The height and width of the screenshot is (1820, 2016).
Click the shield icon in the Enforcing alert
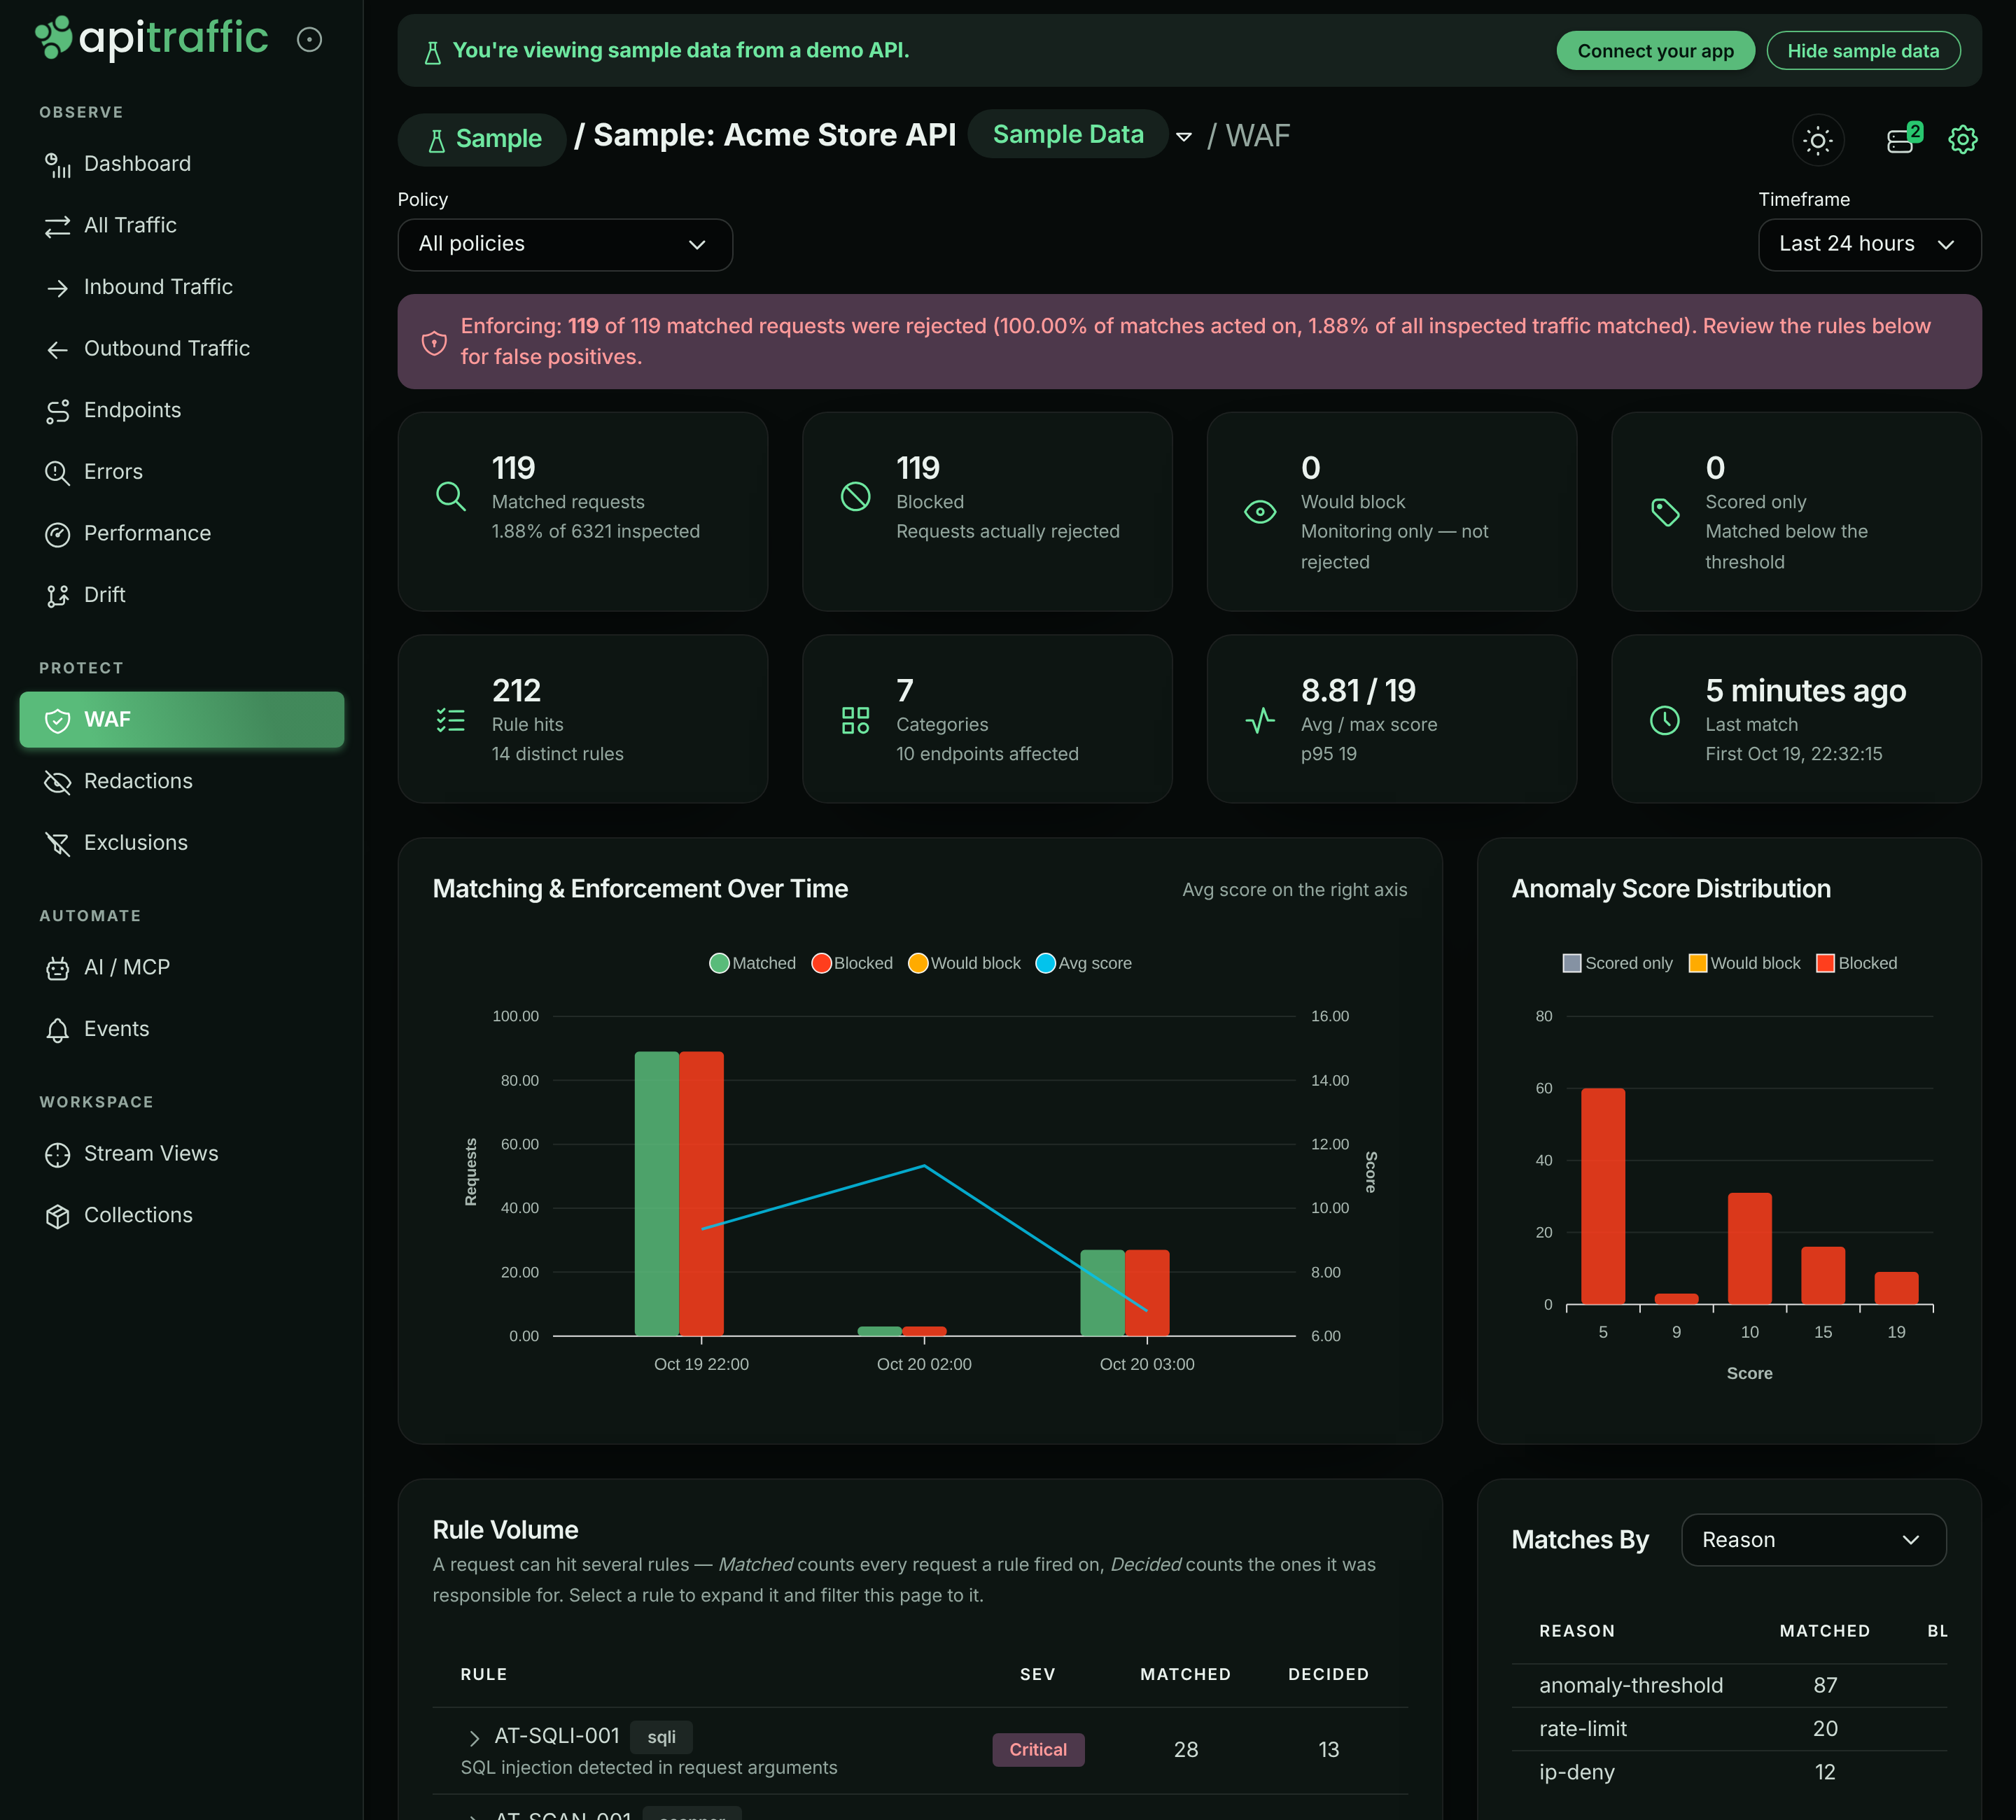coord(434,342)
